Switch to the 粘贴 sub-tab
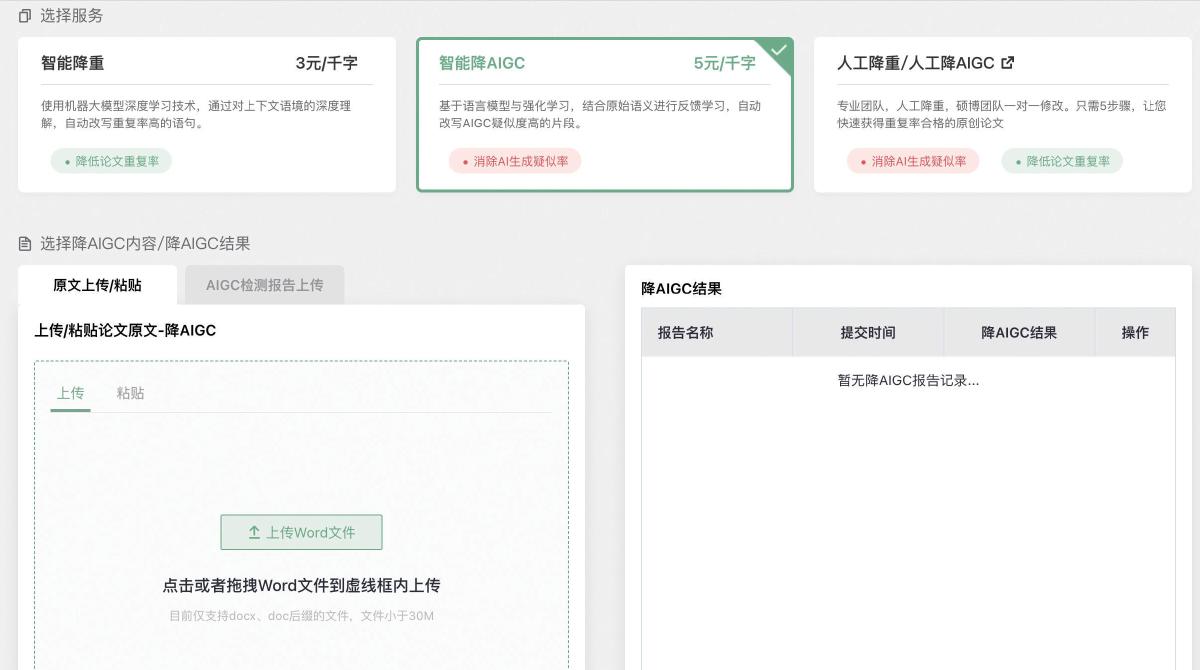 130,393
